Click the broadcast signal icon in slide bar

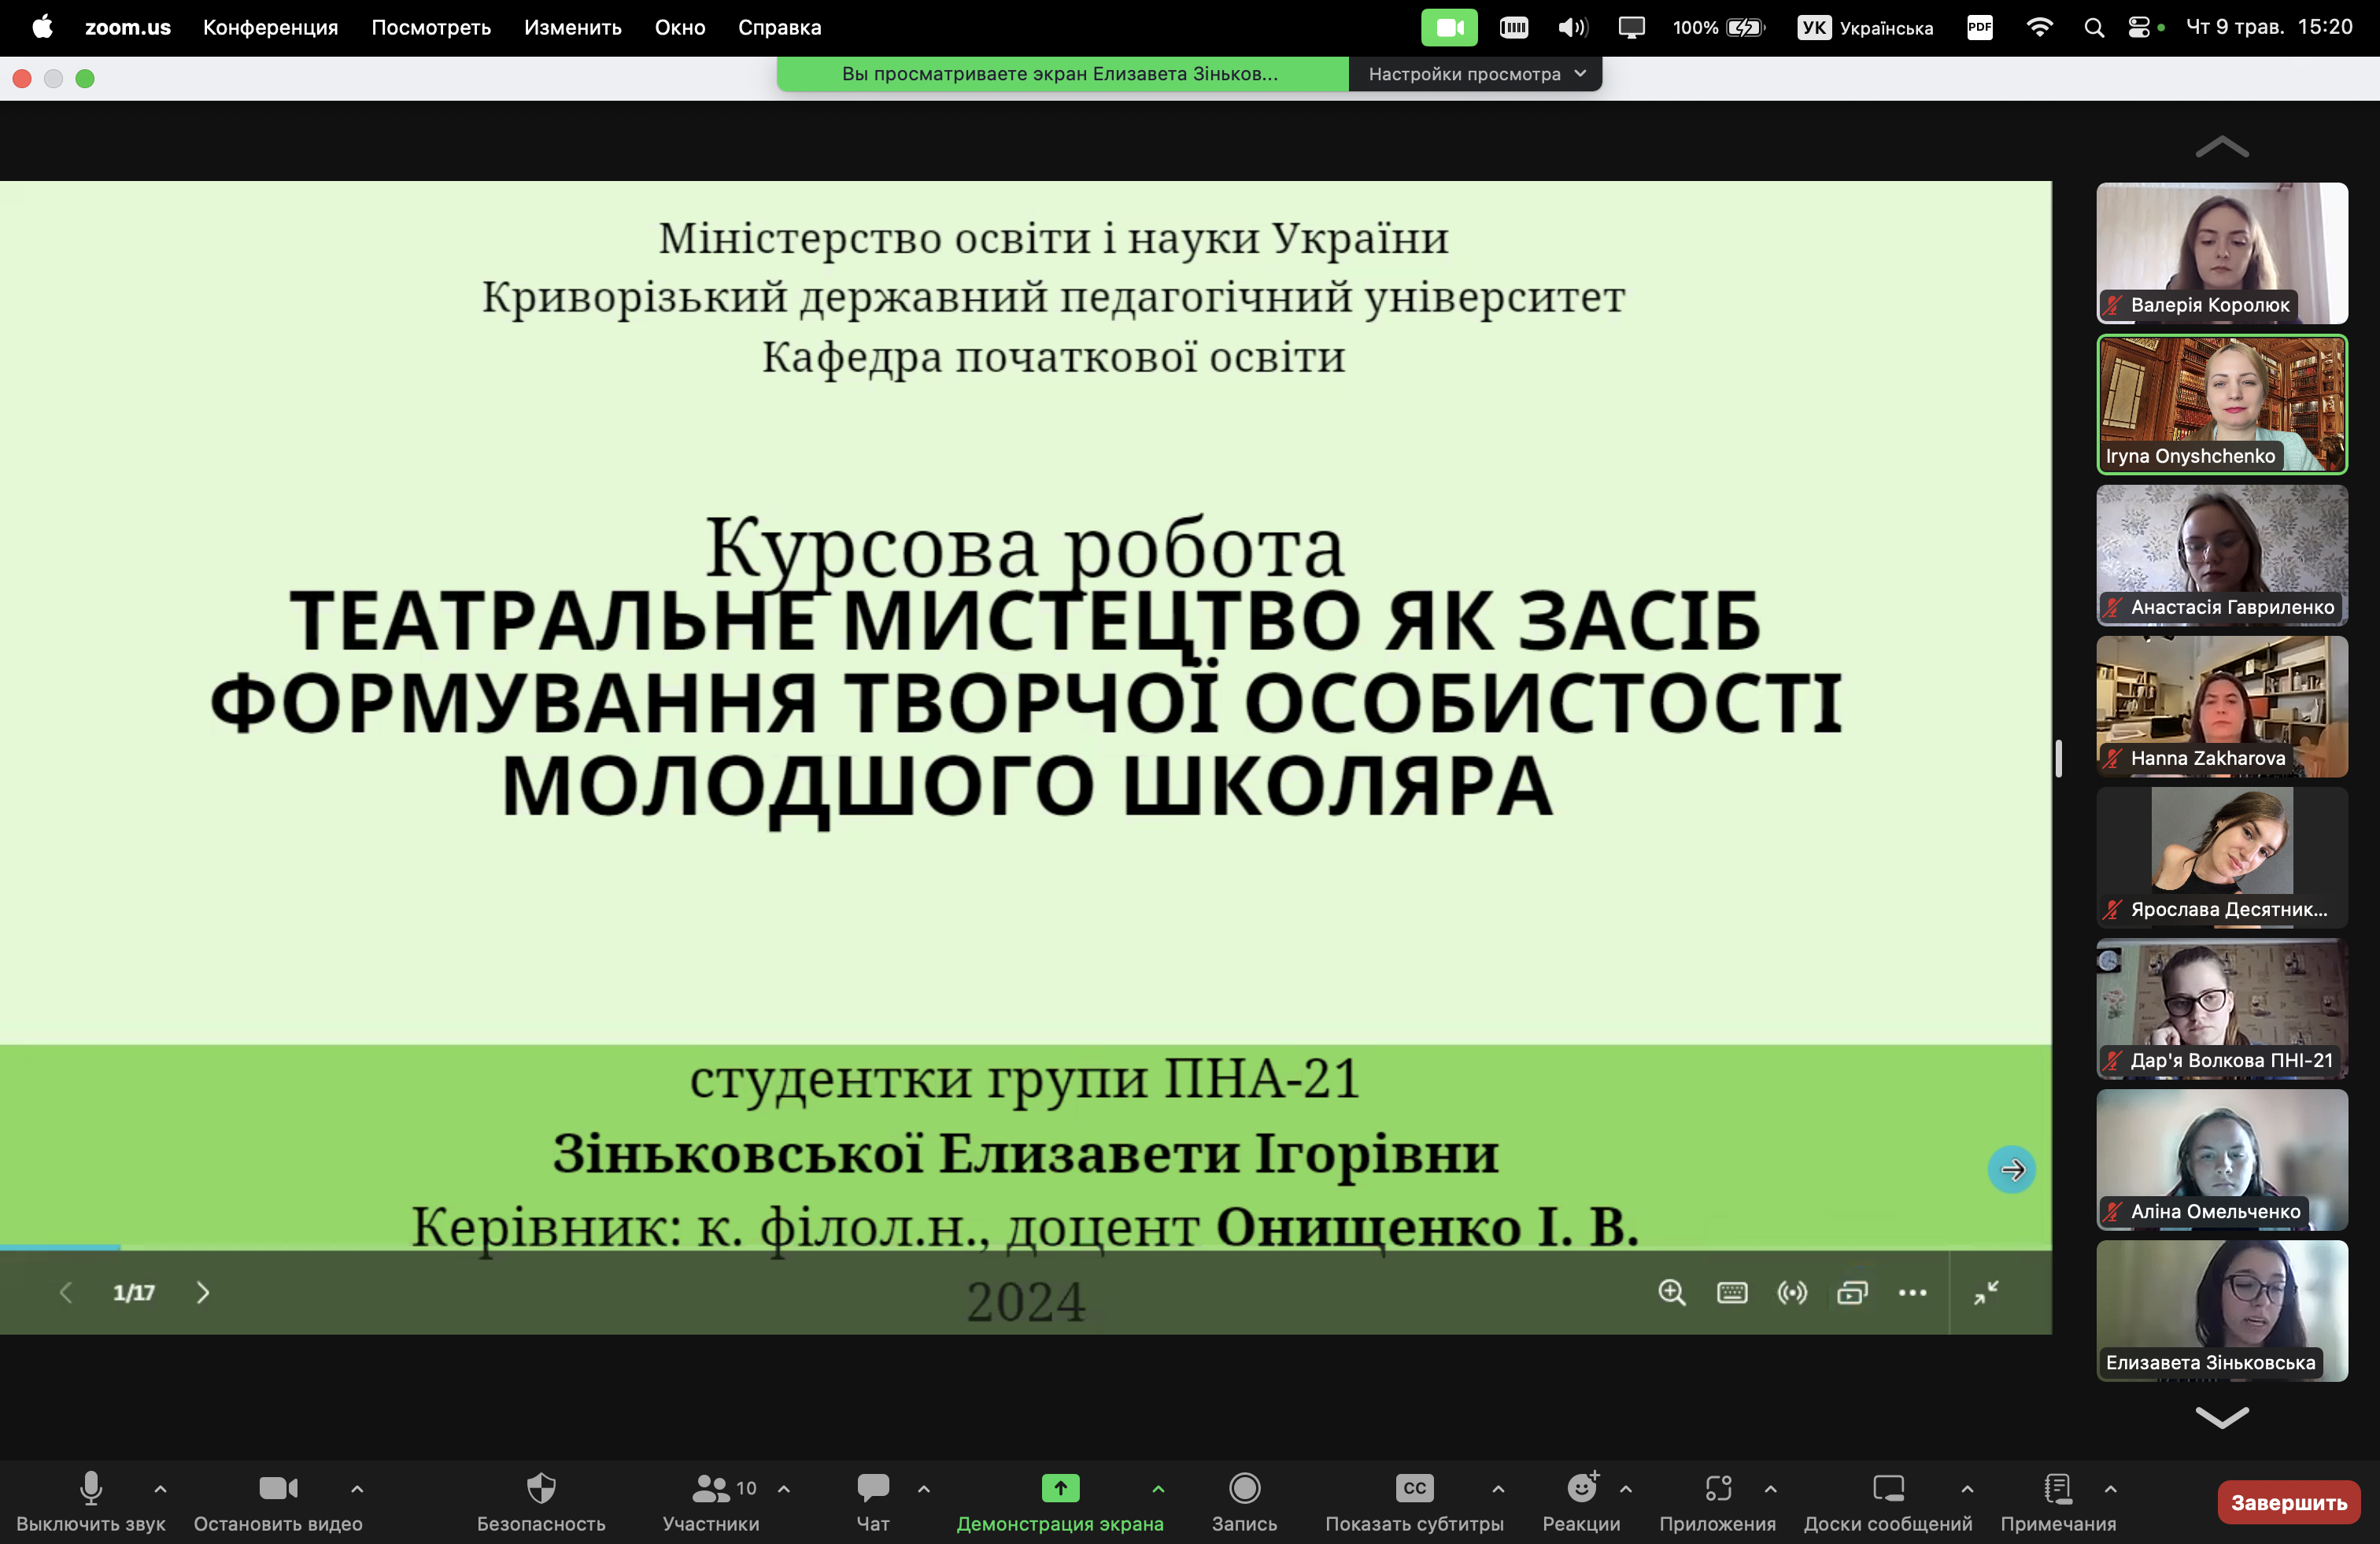click(x=1792, y=1293)
